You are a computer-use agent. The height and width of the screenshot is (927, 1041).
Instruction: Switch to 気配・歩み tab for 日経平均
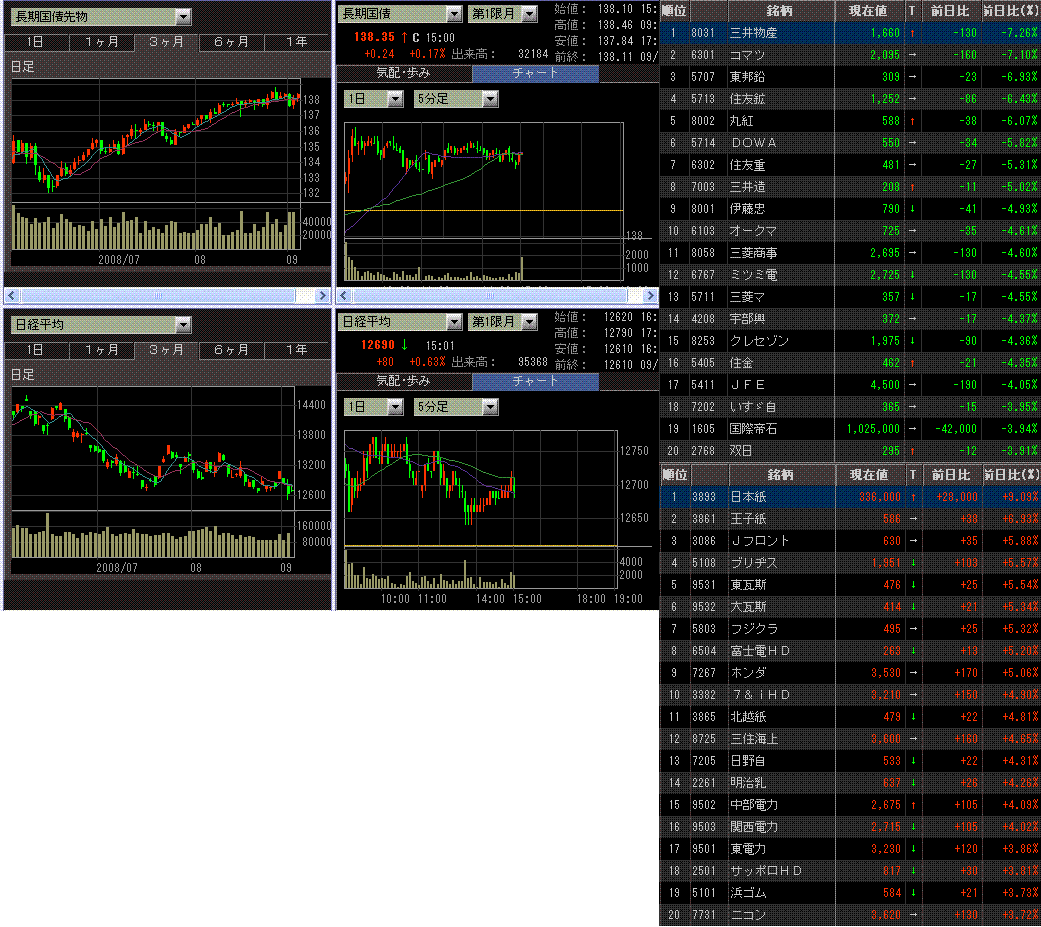404,381
